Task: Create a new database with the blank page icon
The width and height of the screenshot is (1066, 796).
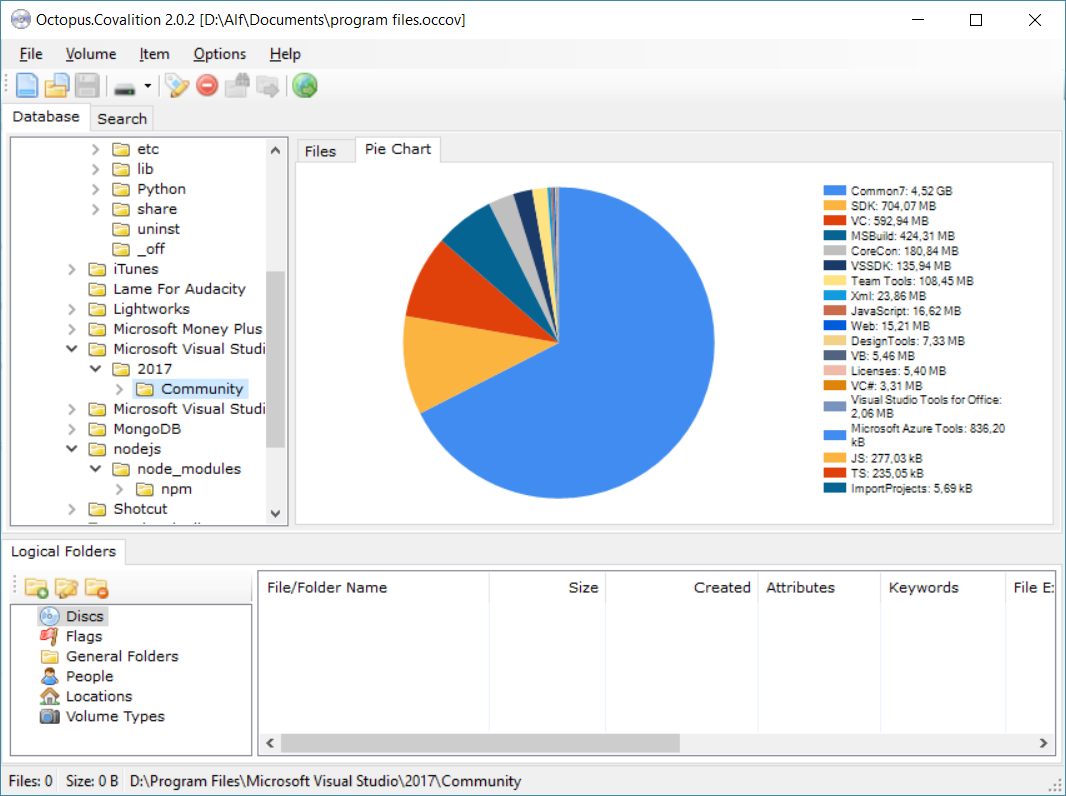Action: coord(27,86)
